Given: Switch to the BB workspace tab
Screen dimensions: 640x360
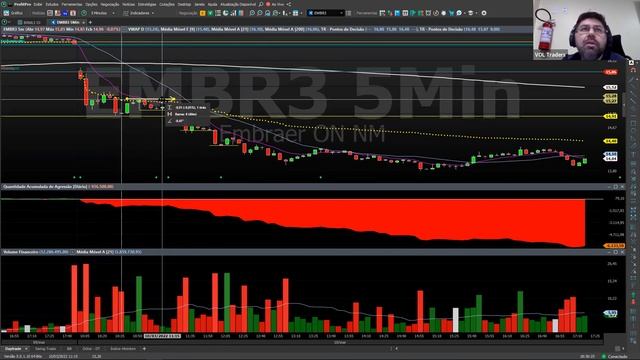Looking at the screenshot, I should 69,349.
